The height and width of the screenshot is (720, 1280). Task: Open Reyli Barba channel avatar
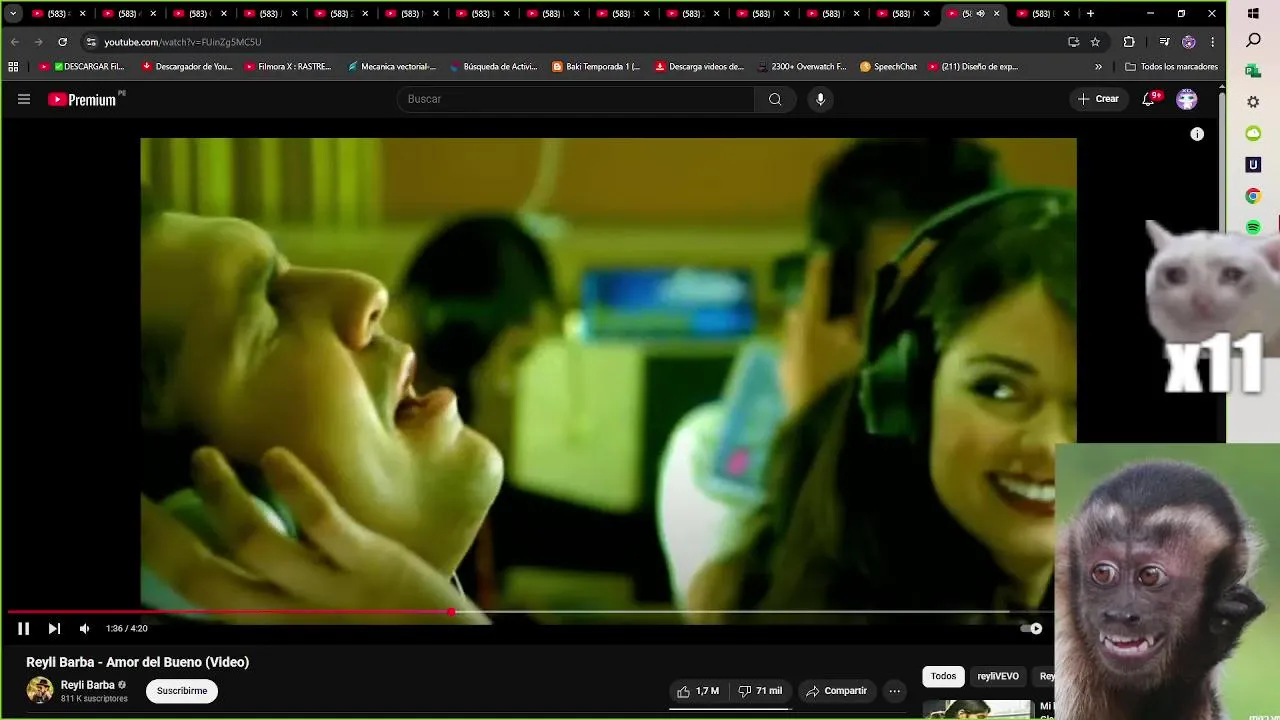pyautogui.click(x=40, y=690)
